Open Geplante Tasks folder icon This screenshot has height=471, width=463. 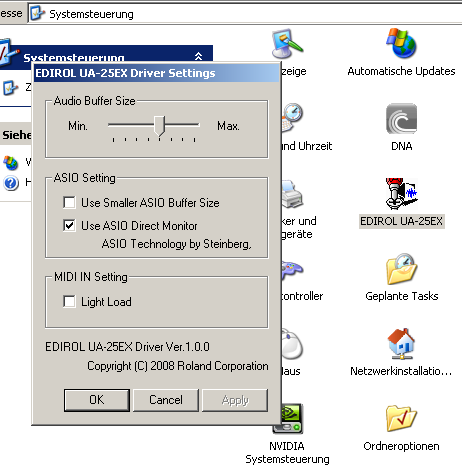coord(401,269)
